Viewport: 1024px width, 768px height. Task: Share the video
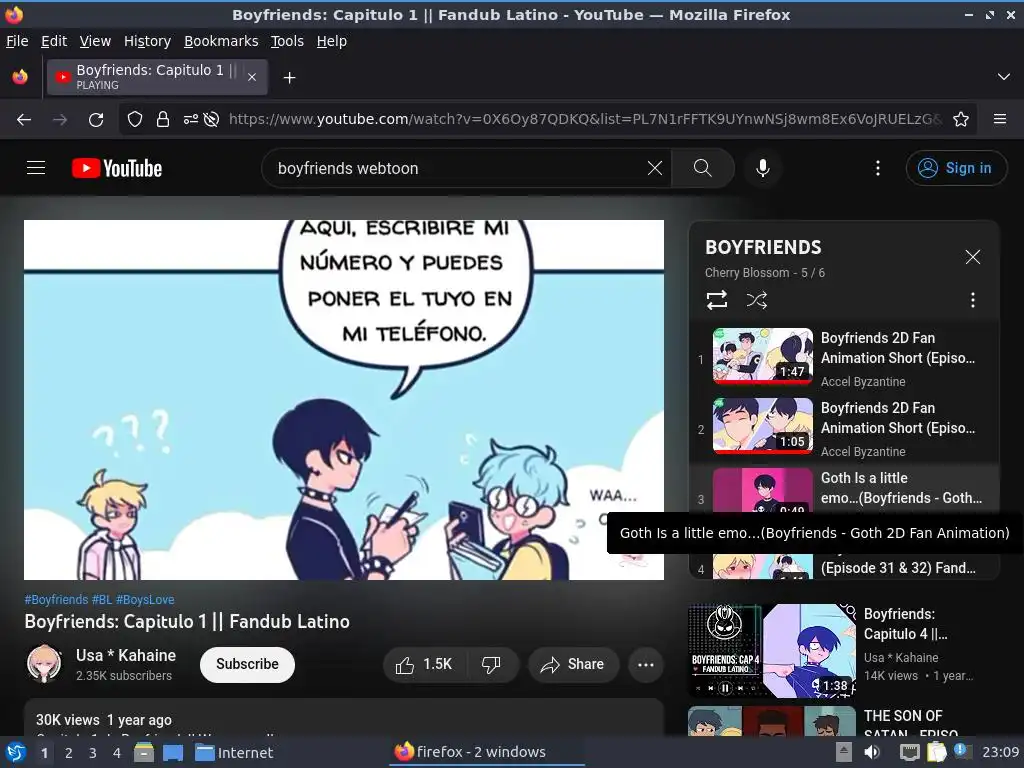click(x=572, y=665)
